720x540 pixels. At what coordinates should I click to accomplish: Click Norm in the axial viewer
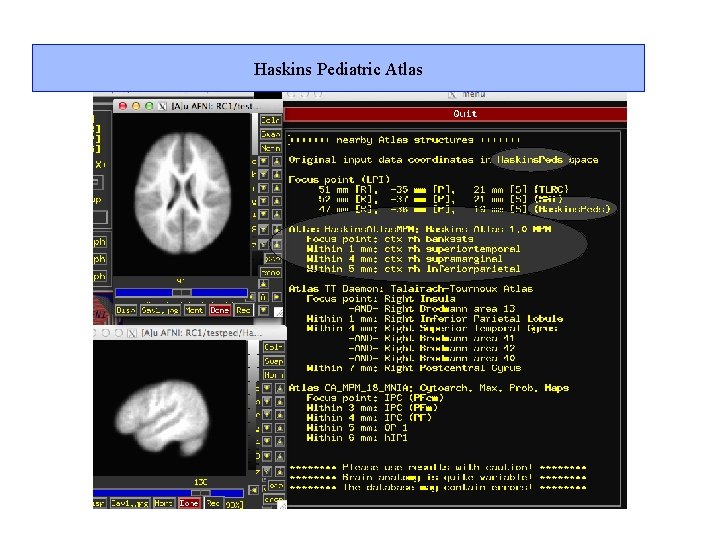[270, 148]
